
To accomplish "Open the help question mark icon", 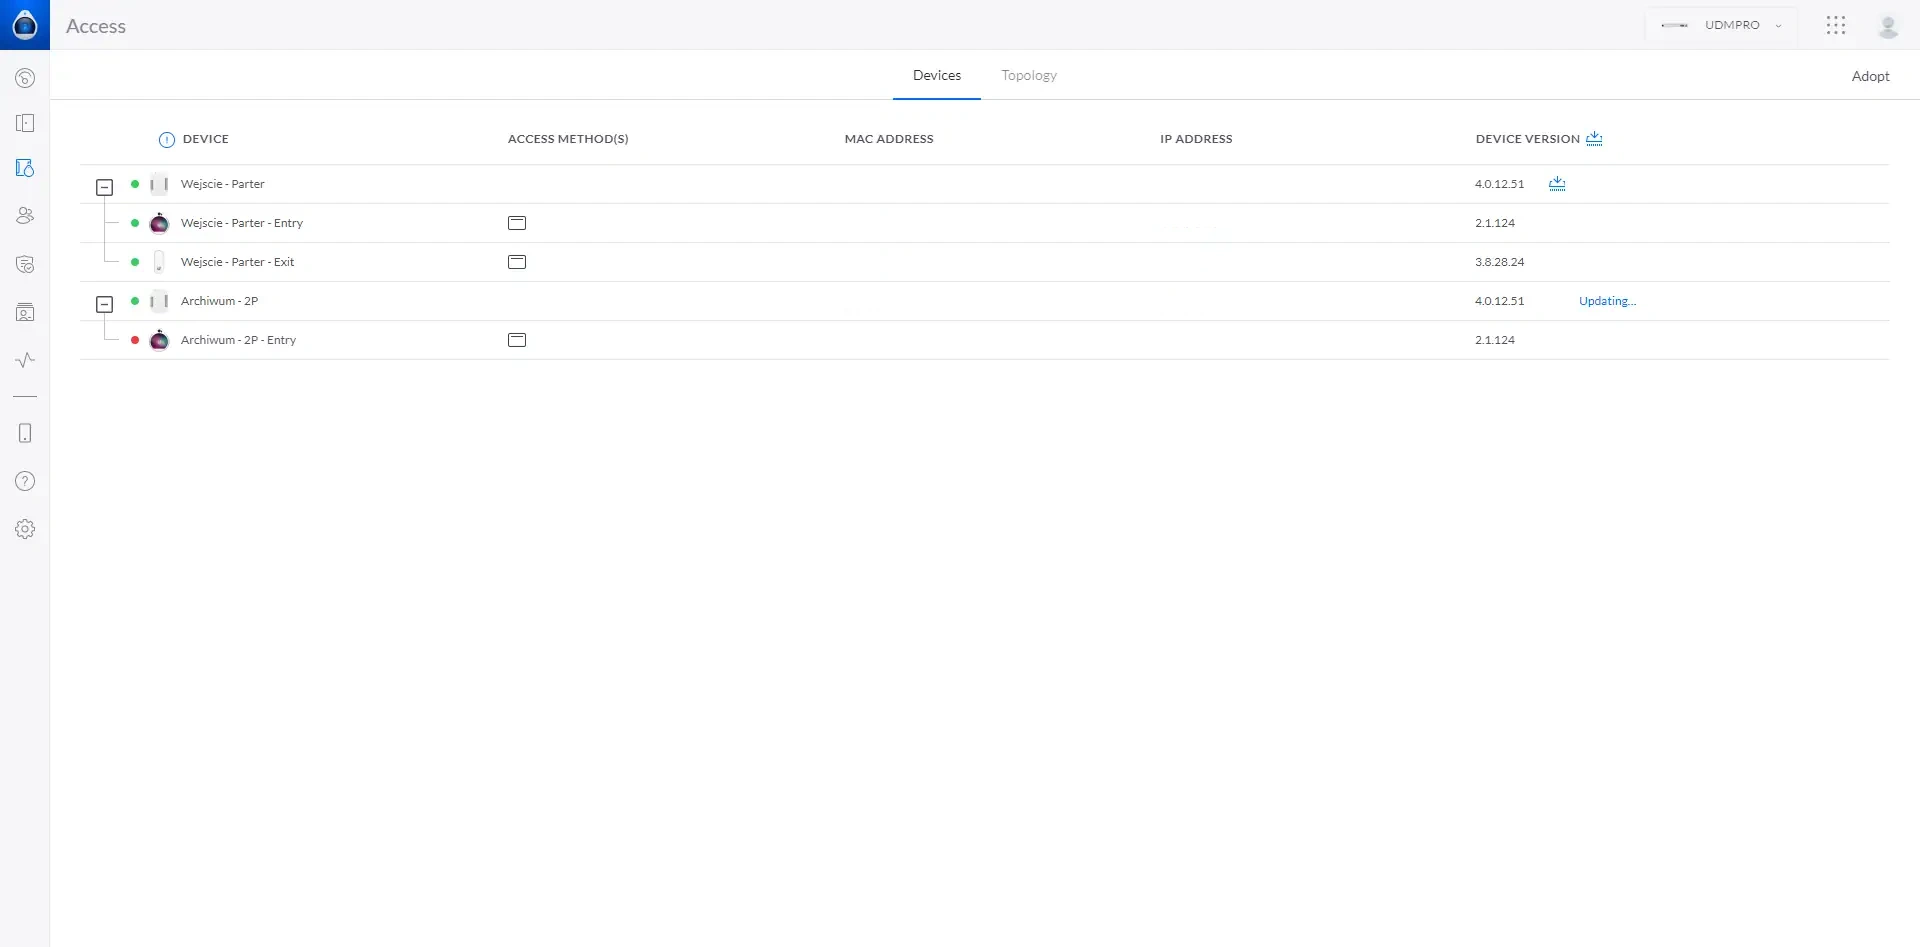I will coord(25,481).
